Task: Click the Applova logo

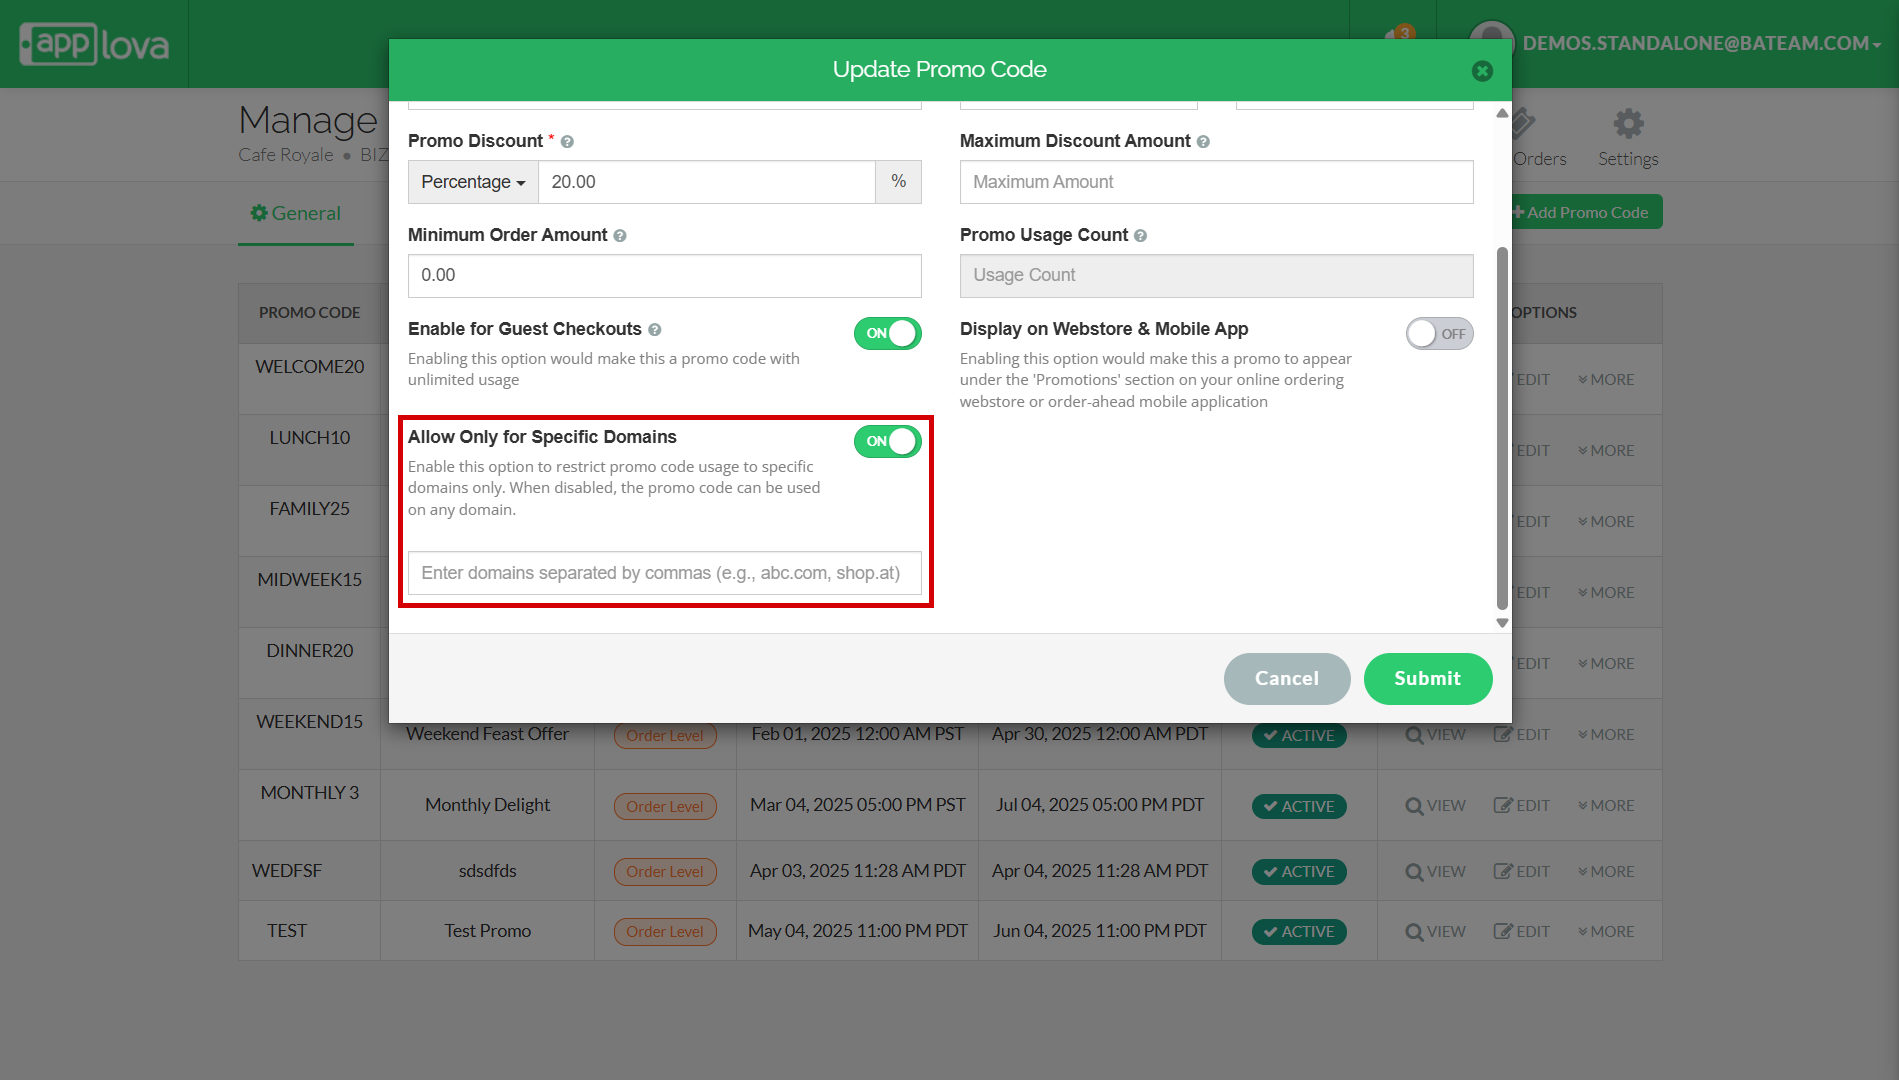Action: click(x=95, y=44)
